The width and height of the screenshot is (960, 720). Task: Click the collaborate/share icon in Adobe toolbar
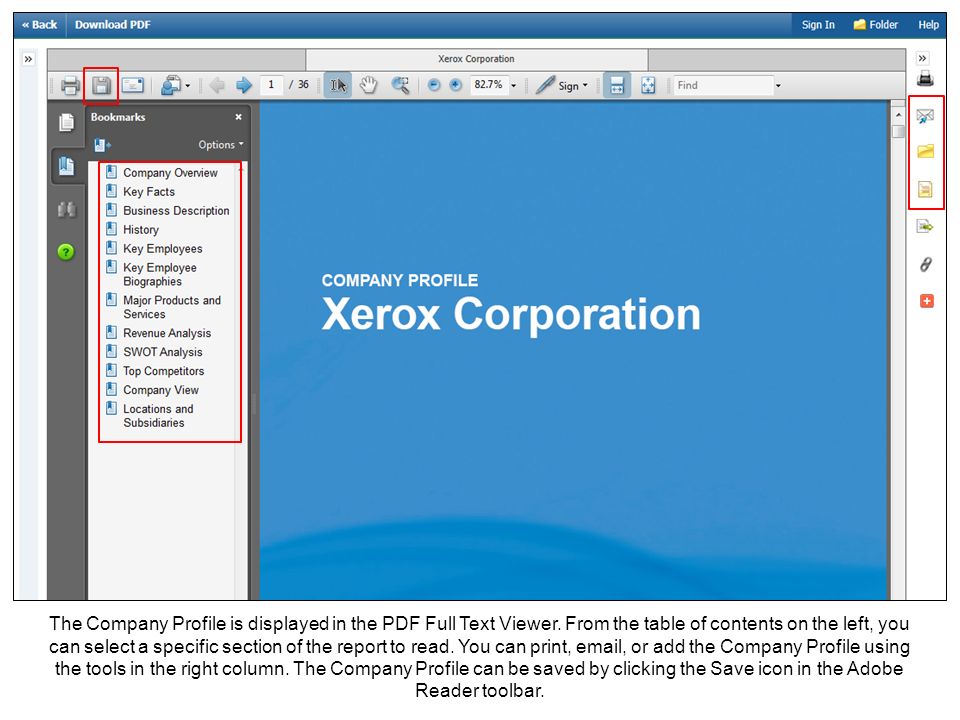point(171,85)
